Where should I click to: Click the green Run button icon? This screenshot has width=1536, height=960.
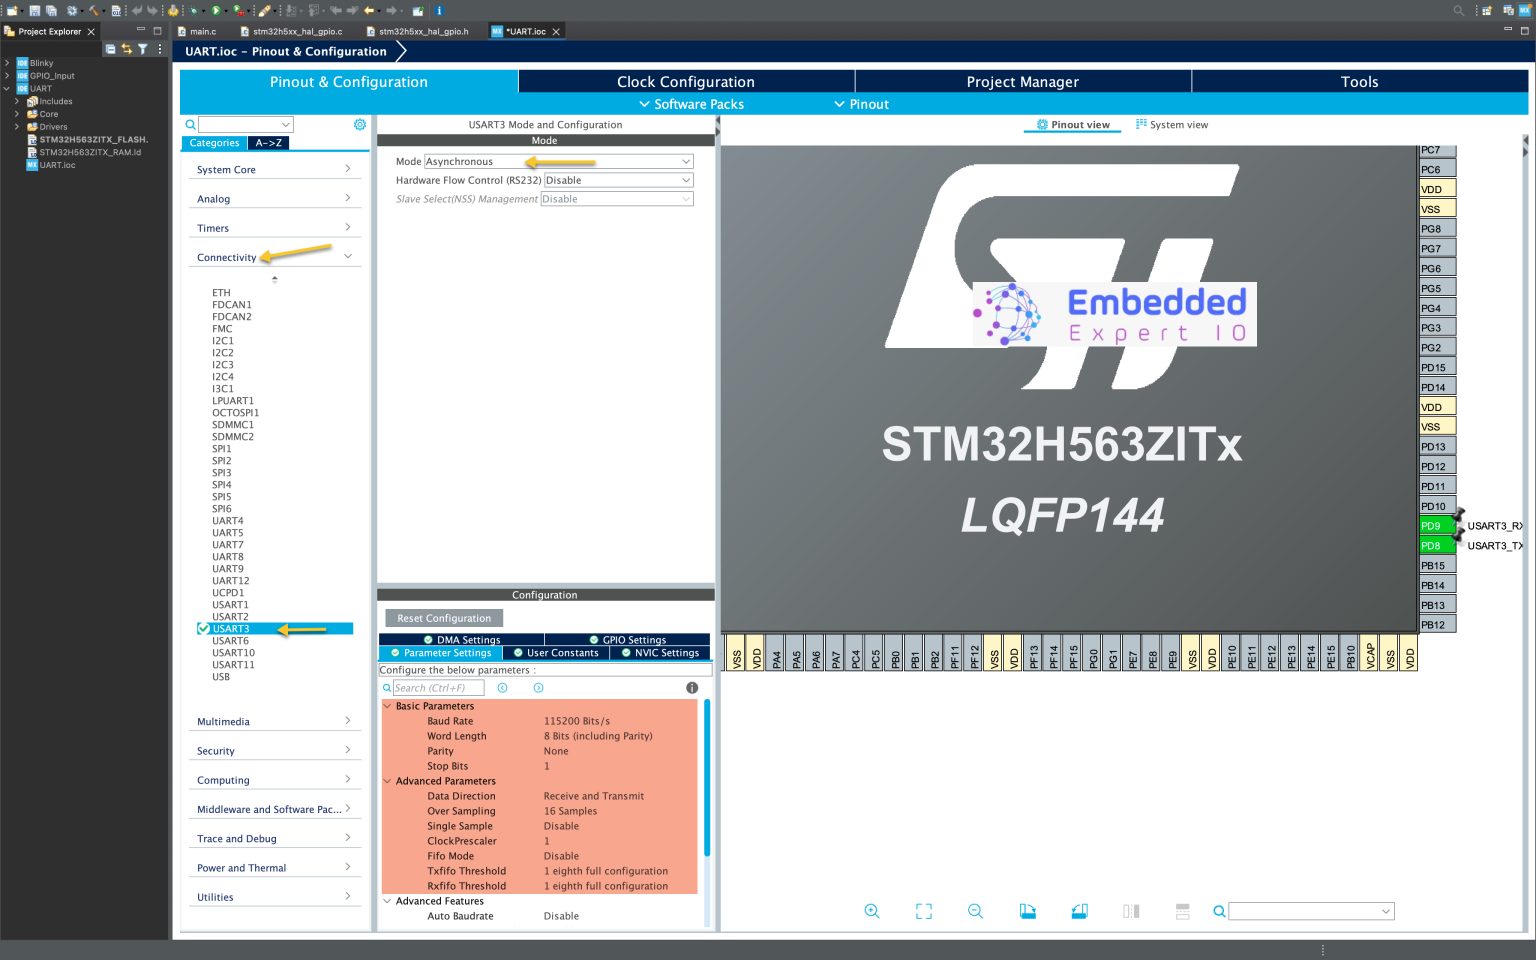215,11
